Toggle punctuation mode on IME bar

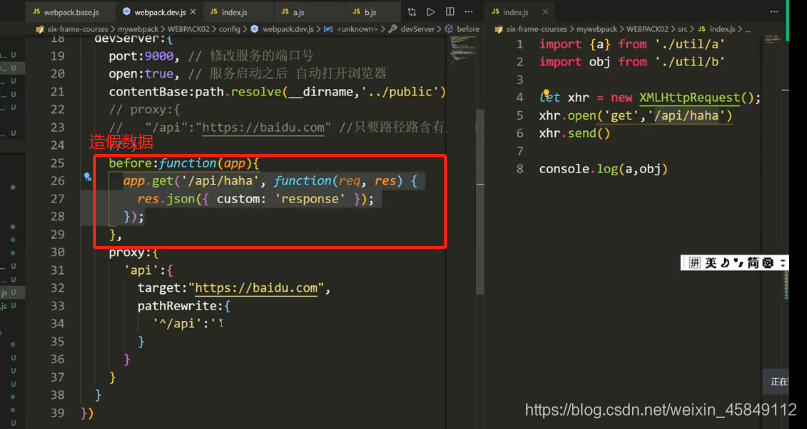coord(739,263)
